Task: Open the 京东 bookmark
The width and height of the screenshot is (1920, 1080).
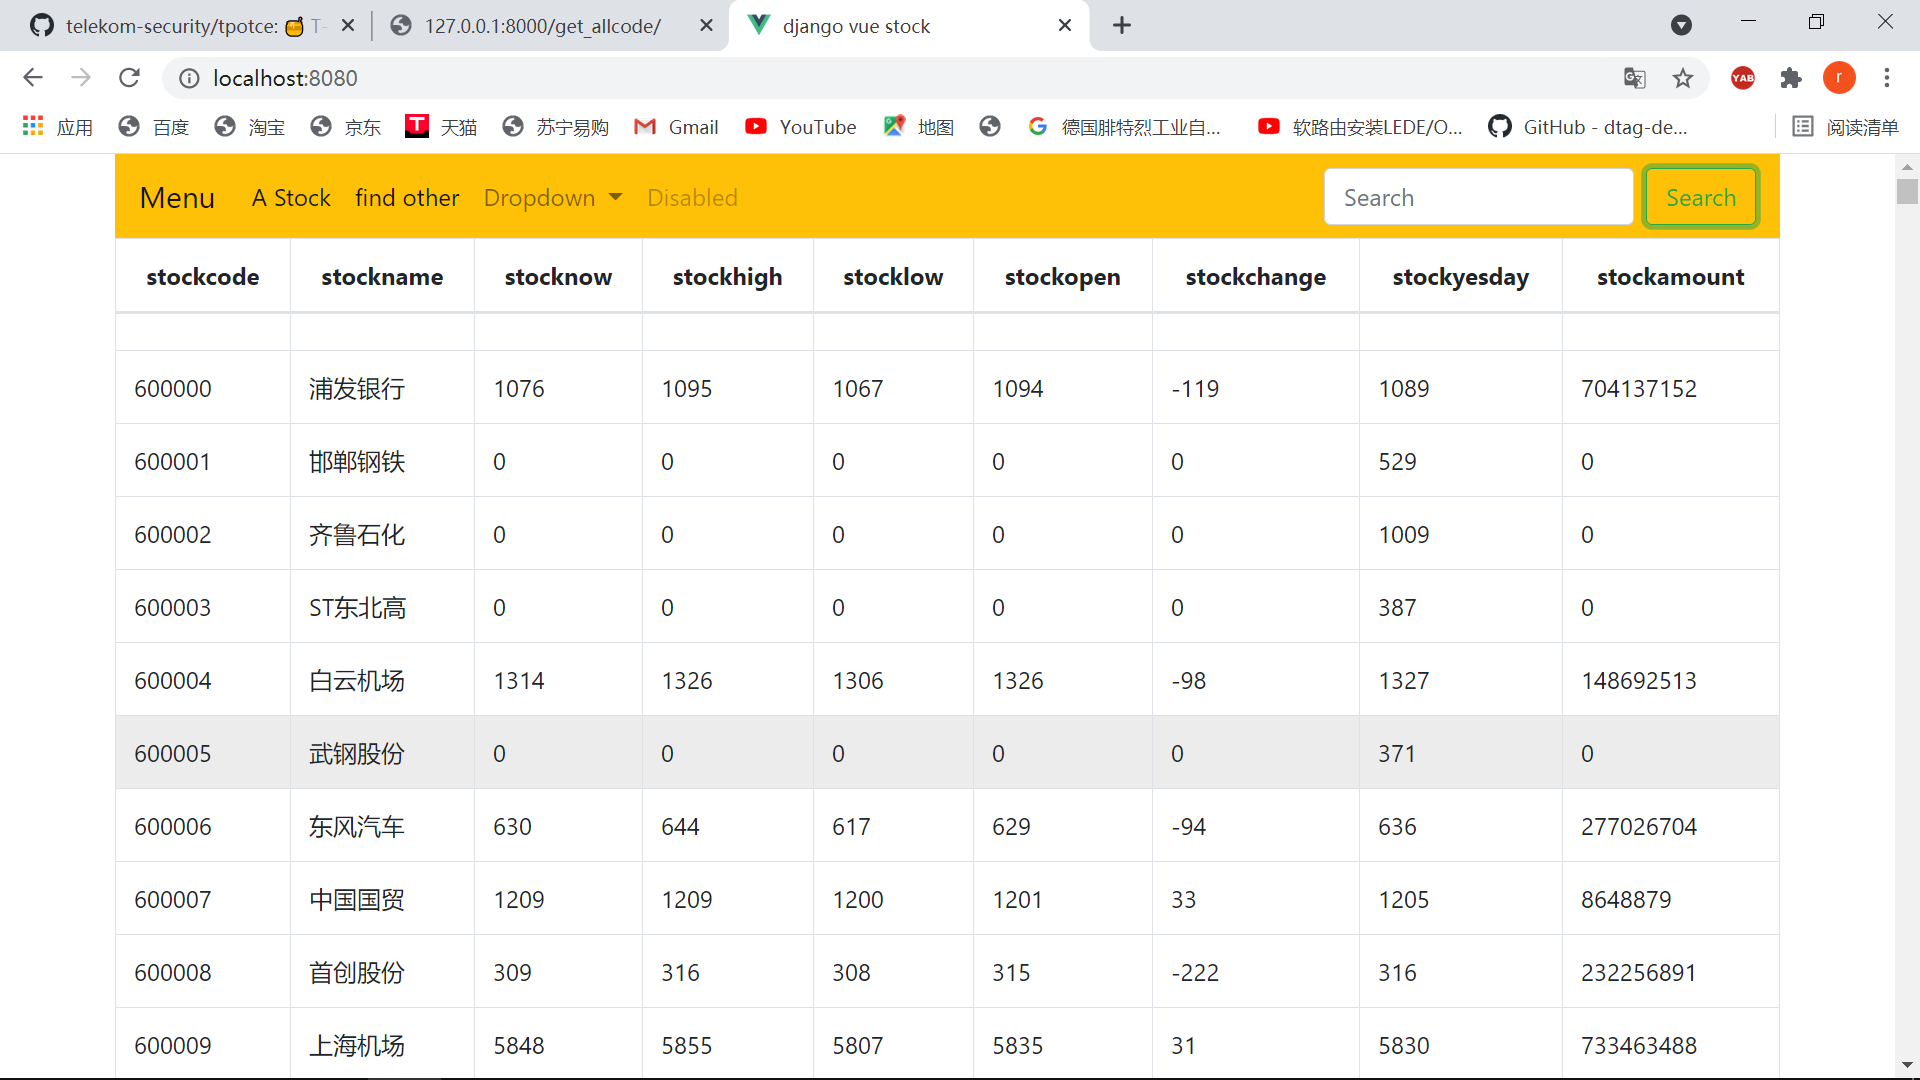Action: (346, 127)
